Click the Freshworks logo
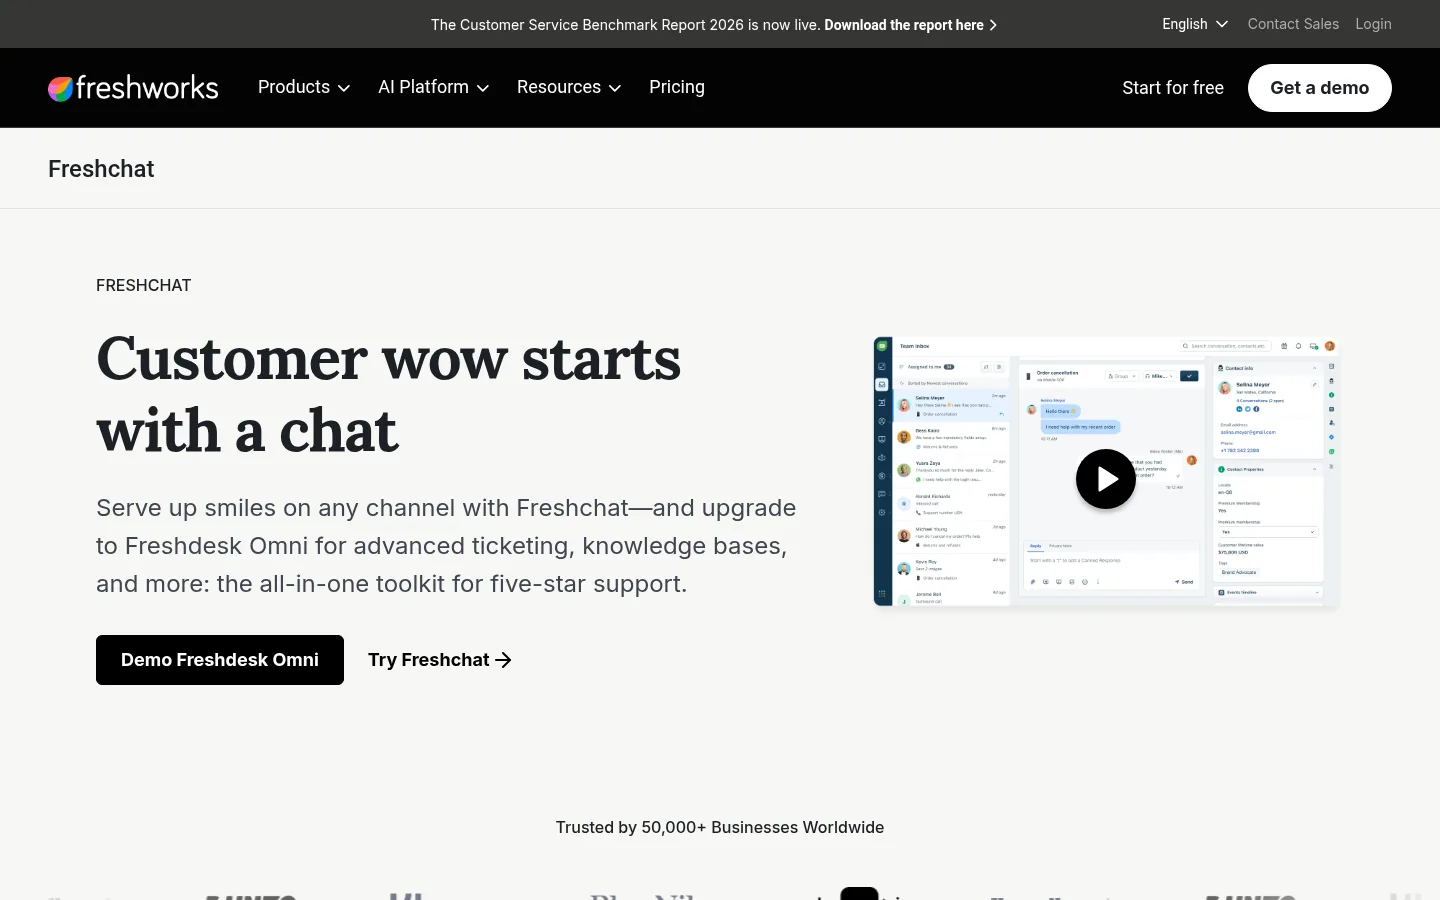 [x=133, y=88]
